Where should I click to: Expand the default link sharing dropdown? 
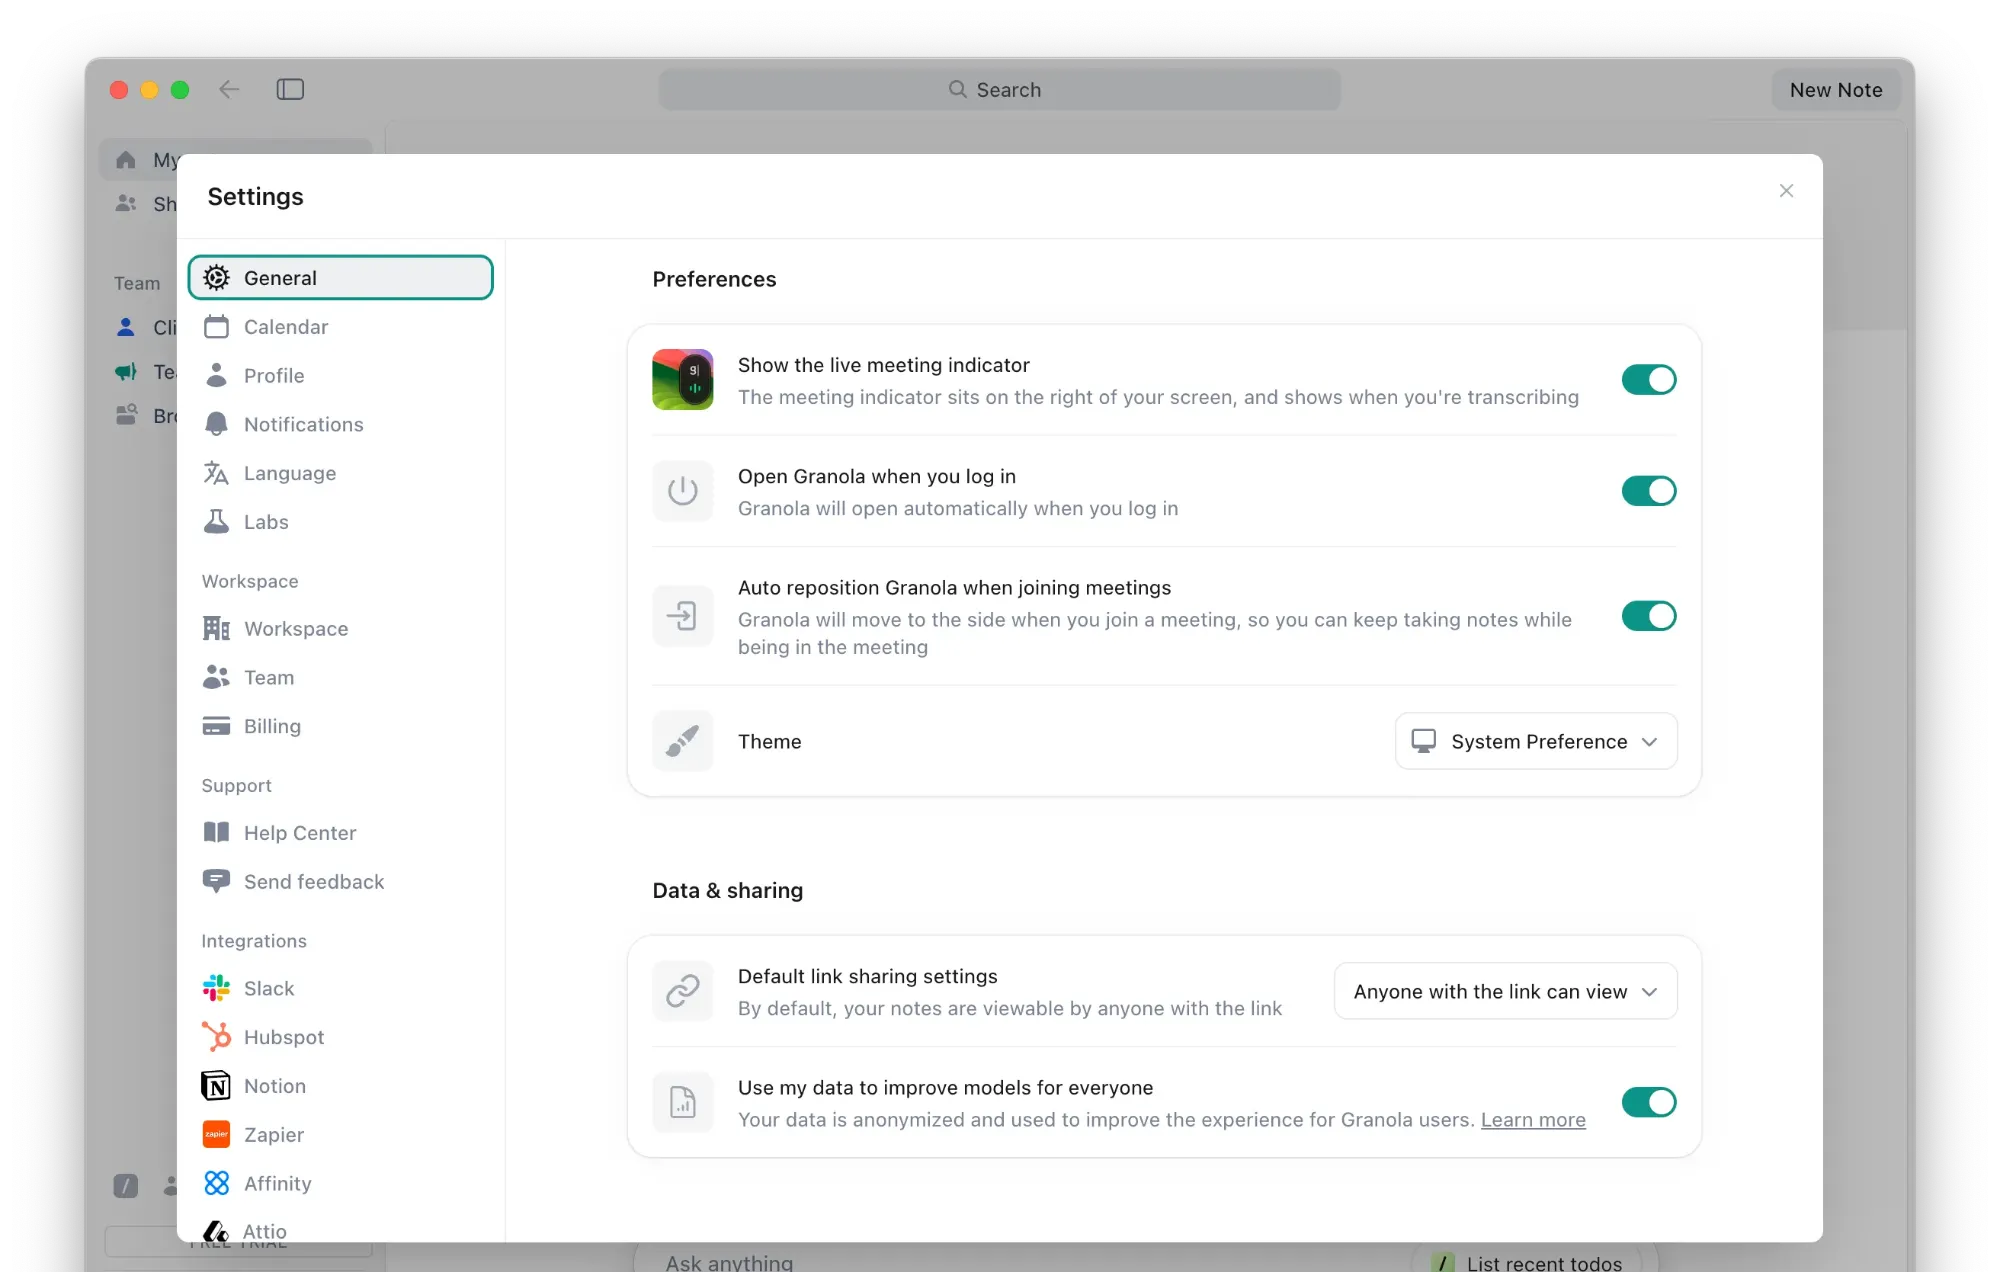tap(1505, 991)
